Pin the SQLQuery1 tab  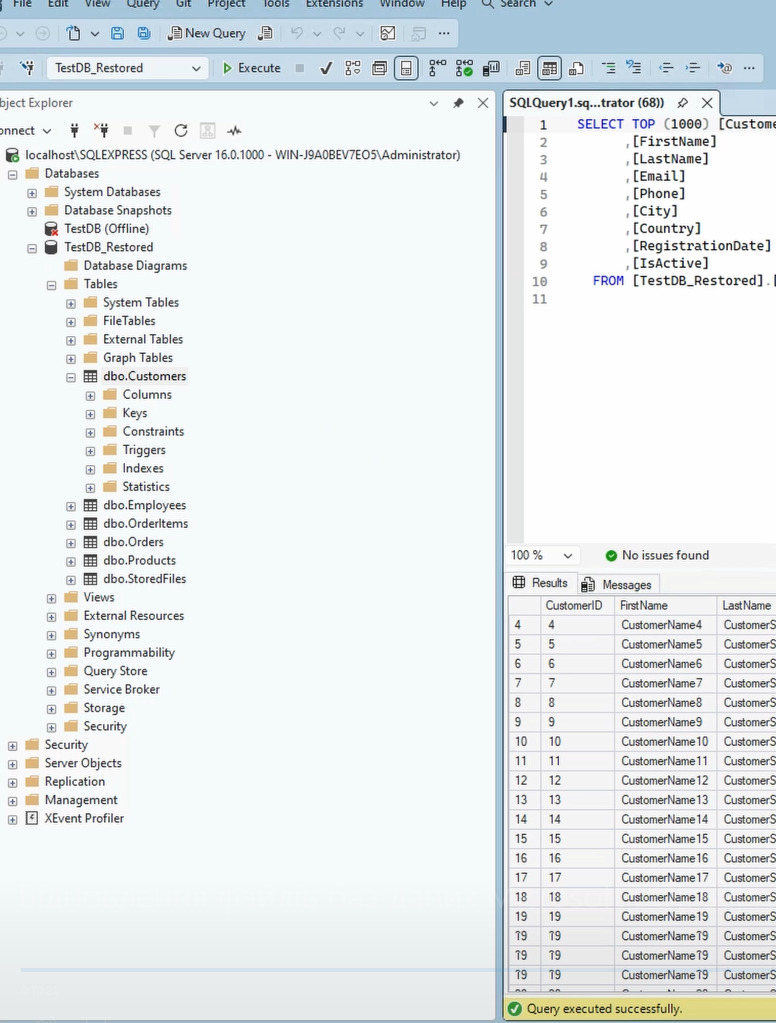click(x=683, y=103)
